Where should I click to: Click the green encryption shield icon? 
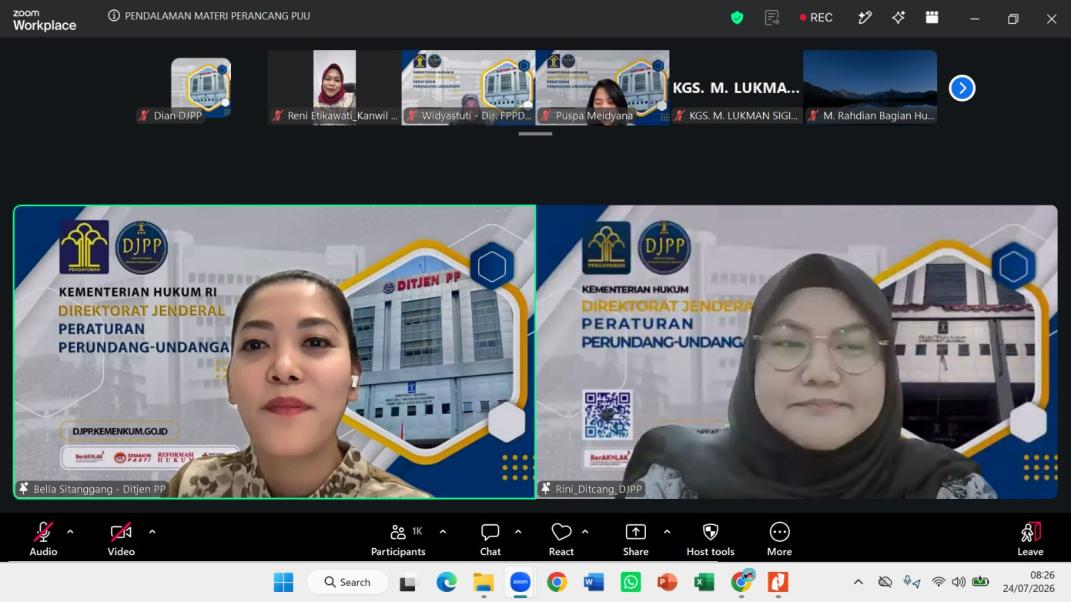(737, 18)
